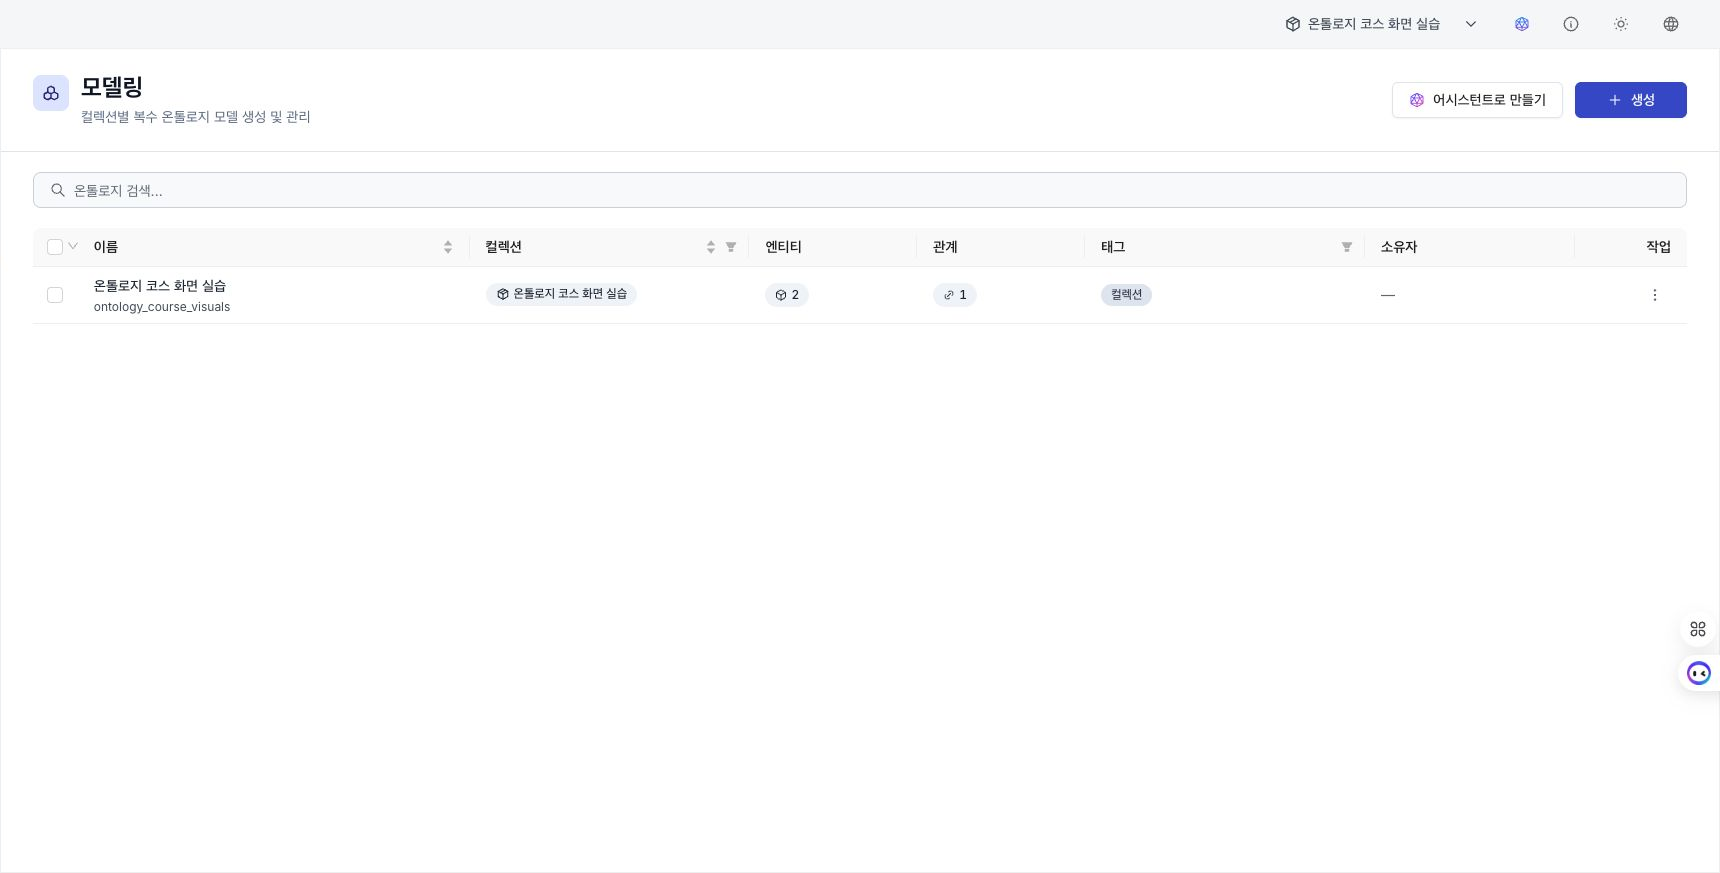Click the relation count badge 1
The width and height of the screenshot is (1720, 873).
pyautogui.click(x=955, y=295)
